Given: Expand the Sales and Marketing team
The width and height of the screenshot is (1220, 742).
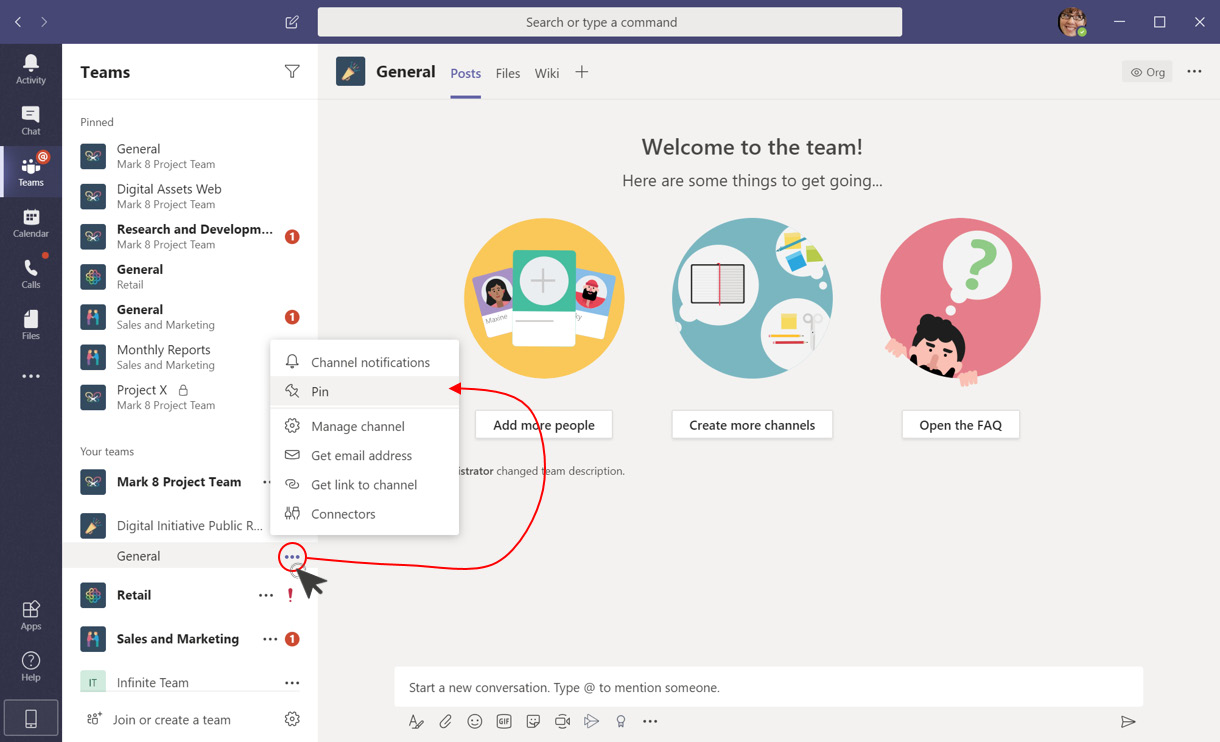Looking at the screenshot, I should click(178, 639).
